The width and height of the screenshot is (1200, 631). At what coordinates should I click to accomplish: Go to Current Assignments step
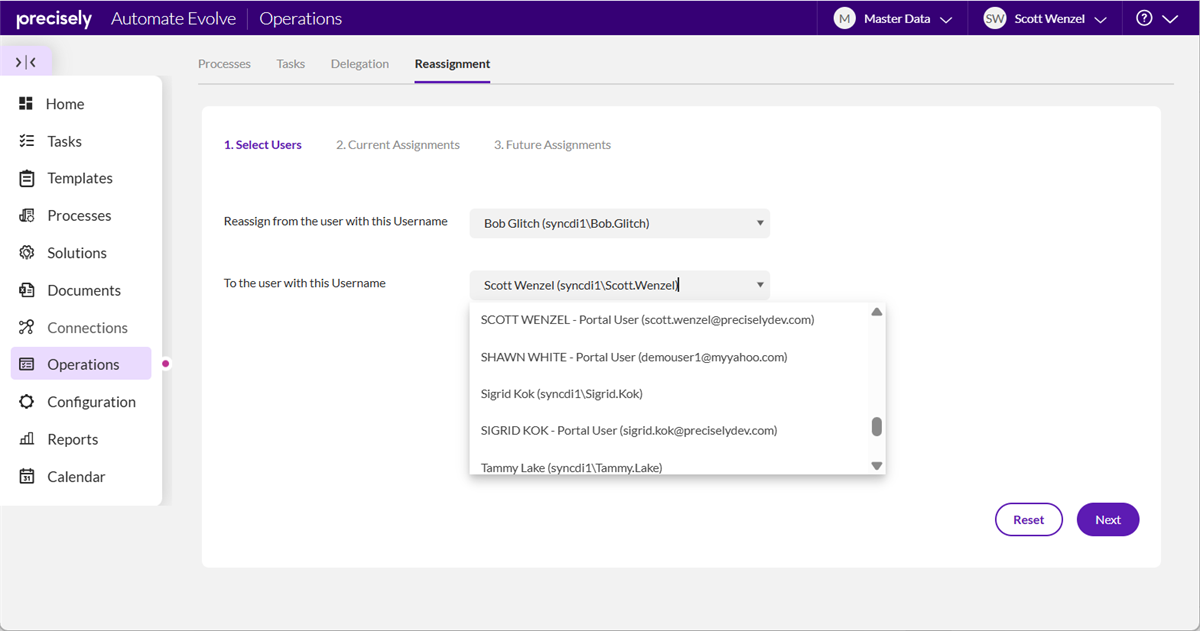click(398, 145)
